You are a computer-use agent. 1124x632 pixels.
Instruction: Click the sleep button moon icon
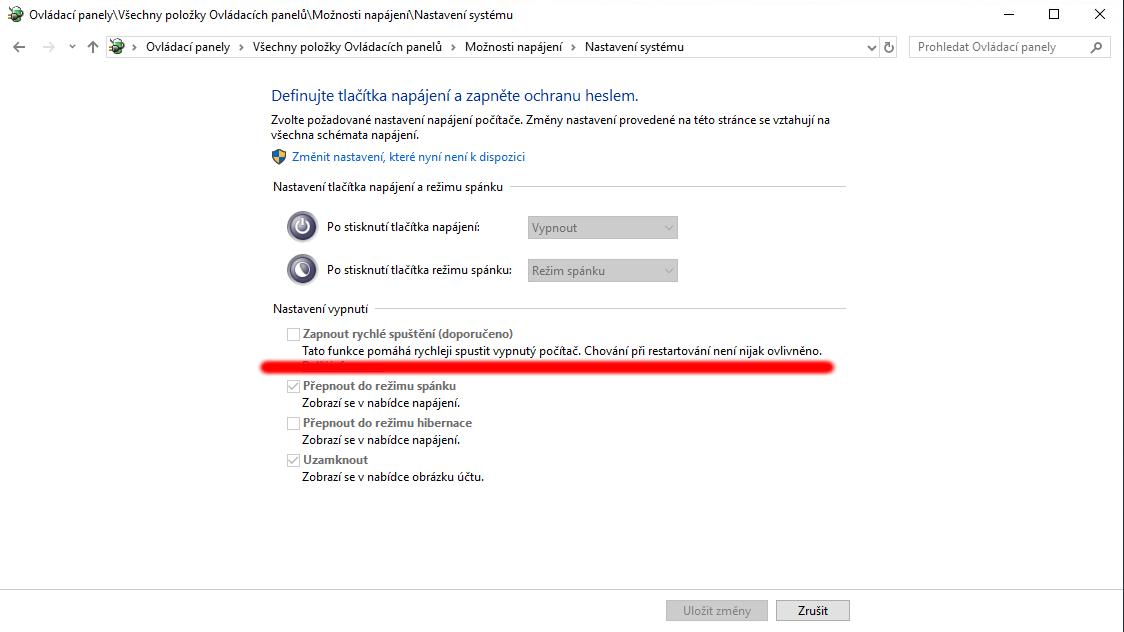tap(302, 270)
